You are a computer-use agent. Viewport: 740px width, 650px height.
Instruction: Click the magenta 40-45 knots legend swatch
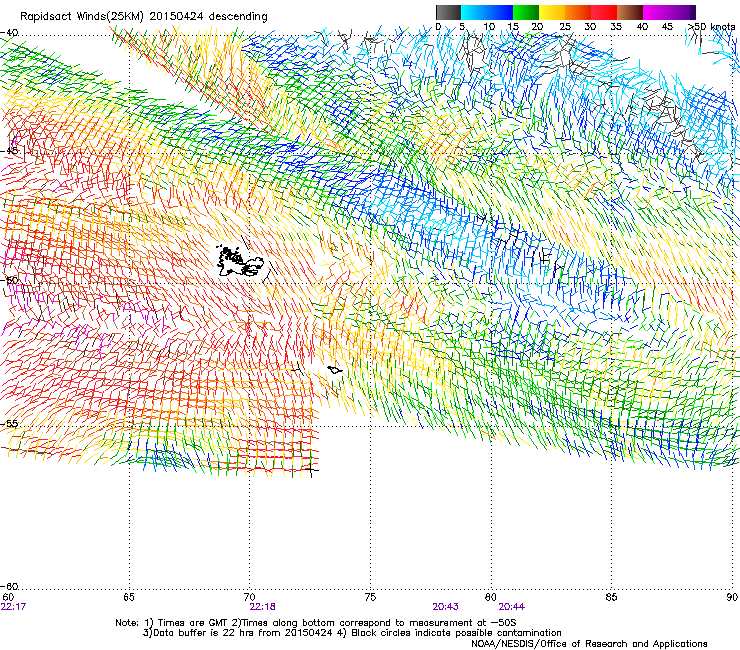pyautogui.click(x=656, y=12)
